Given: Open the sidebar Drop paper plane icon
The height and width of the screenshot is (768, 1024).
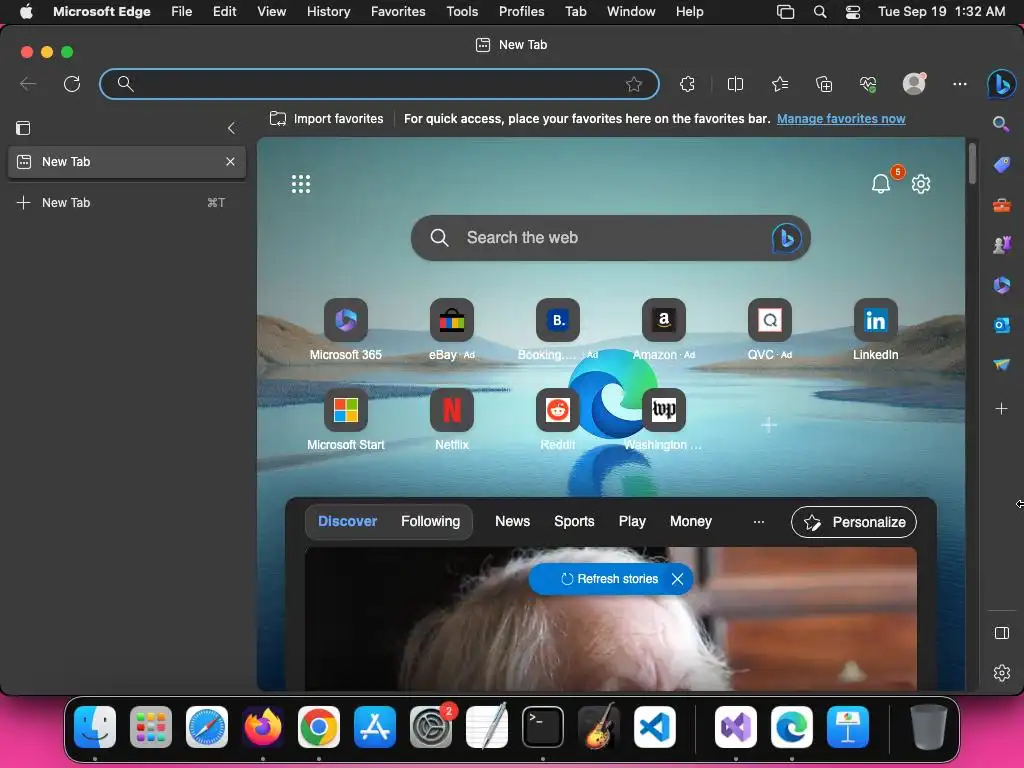Looking at the screenshot, I should click(x=1001, y=364).
